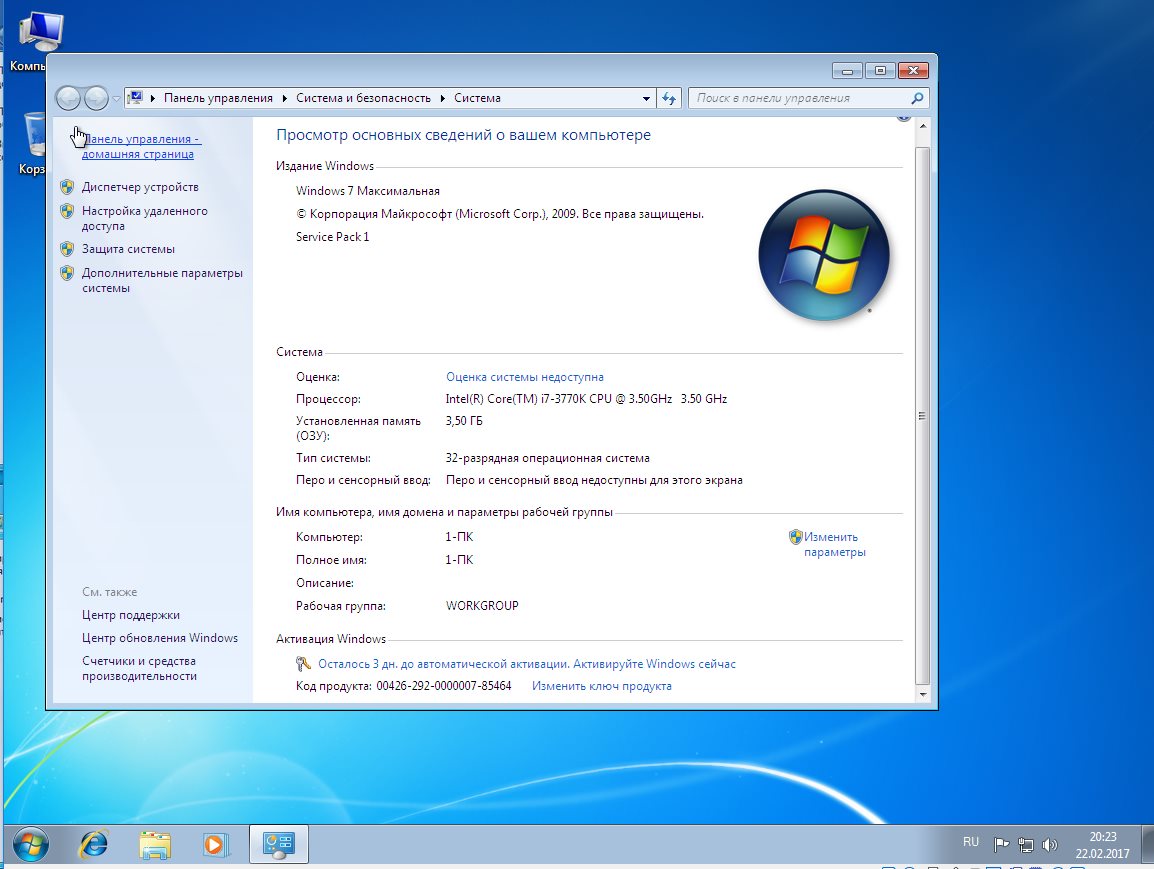Open Центр поддержки link
Screen dimensions: 1154x869
[130, 615]
